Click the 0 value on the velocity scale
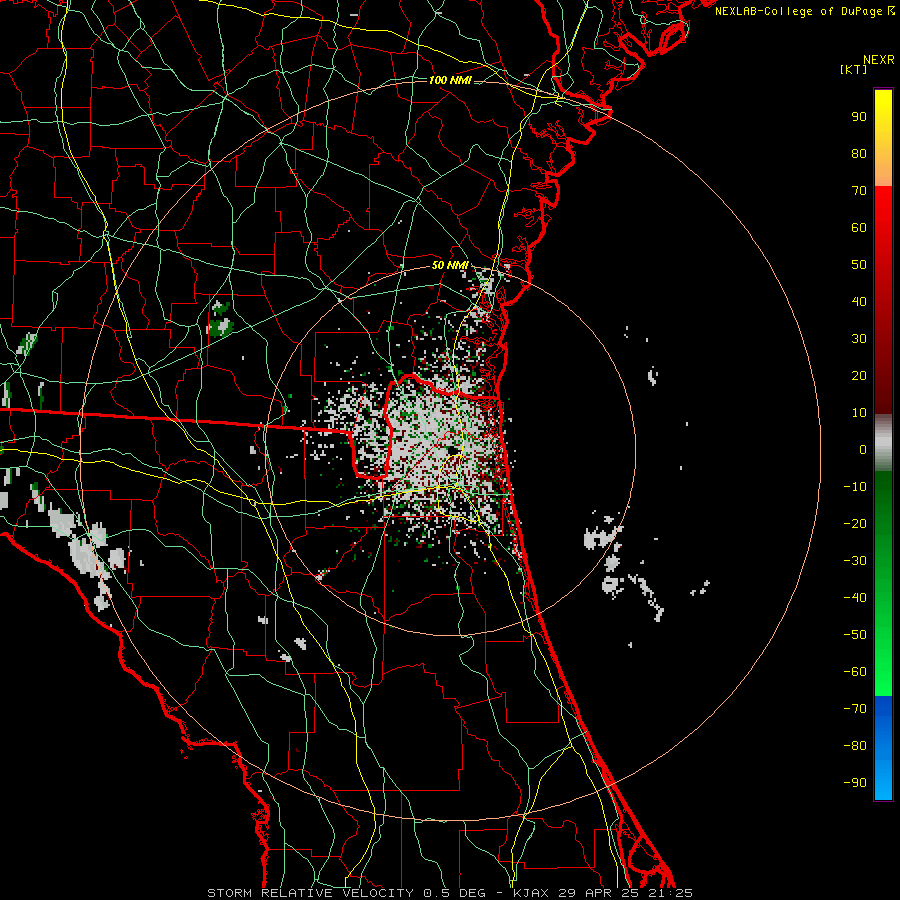 pyautogui.click(x=863, y=450)
